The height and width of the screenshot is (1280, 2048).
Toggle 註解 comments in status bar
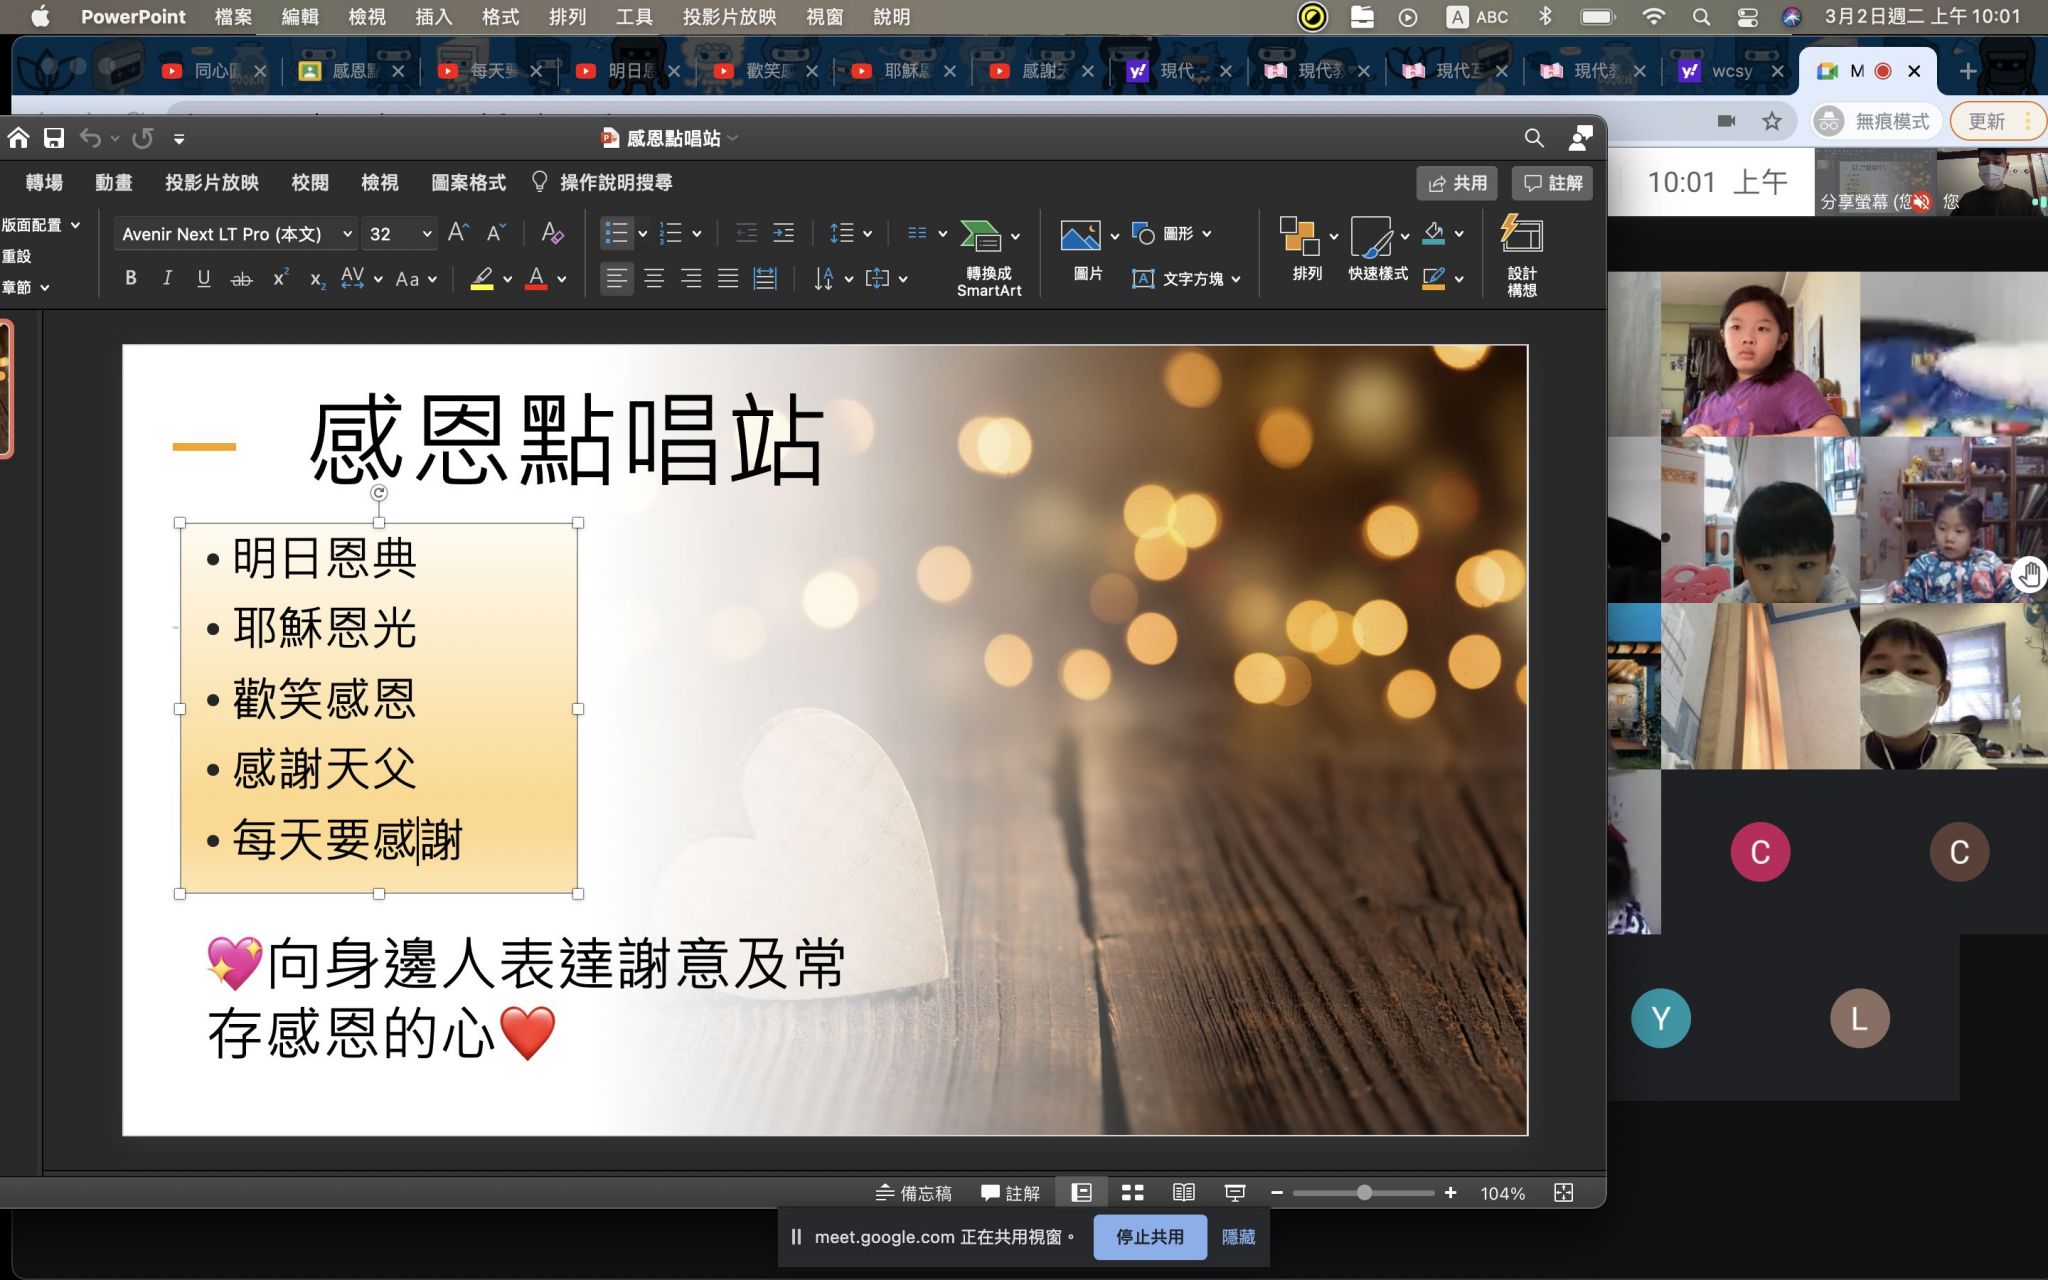[1010, 1193]
